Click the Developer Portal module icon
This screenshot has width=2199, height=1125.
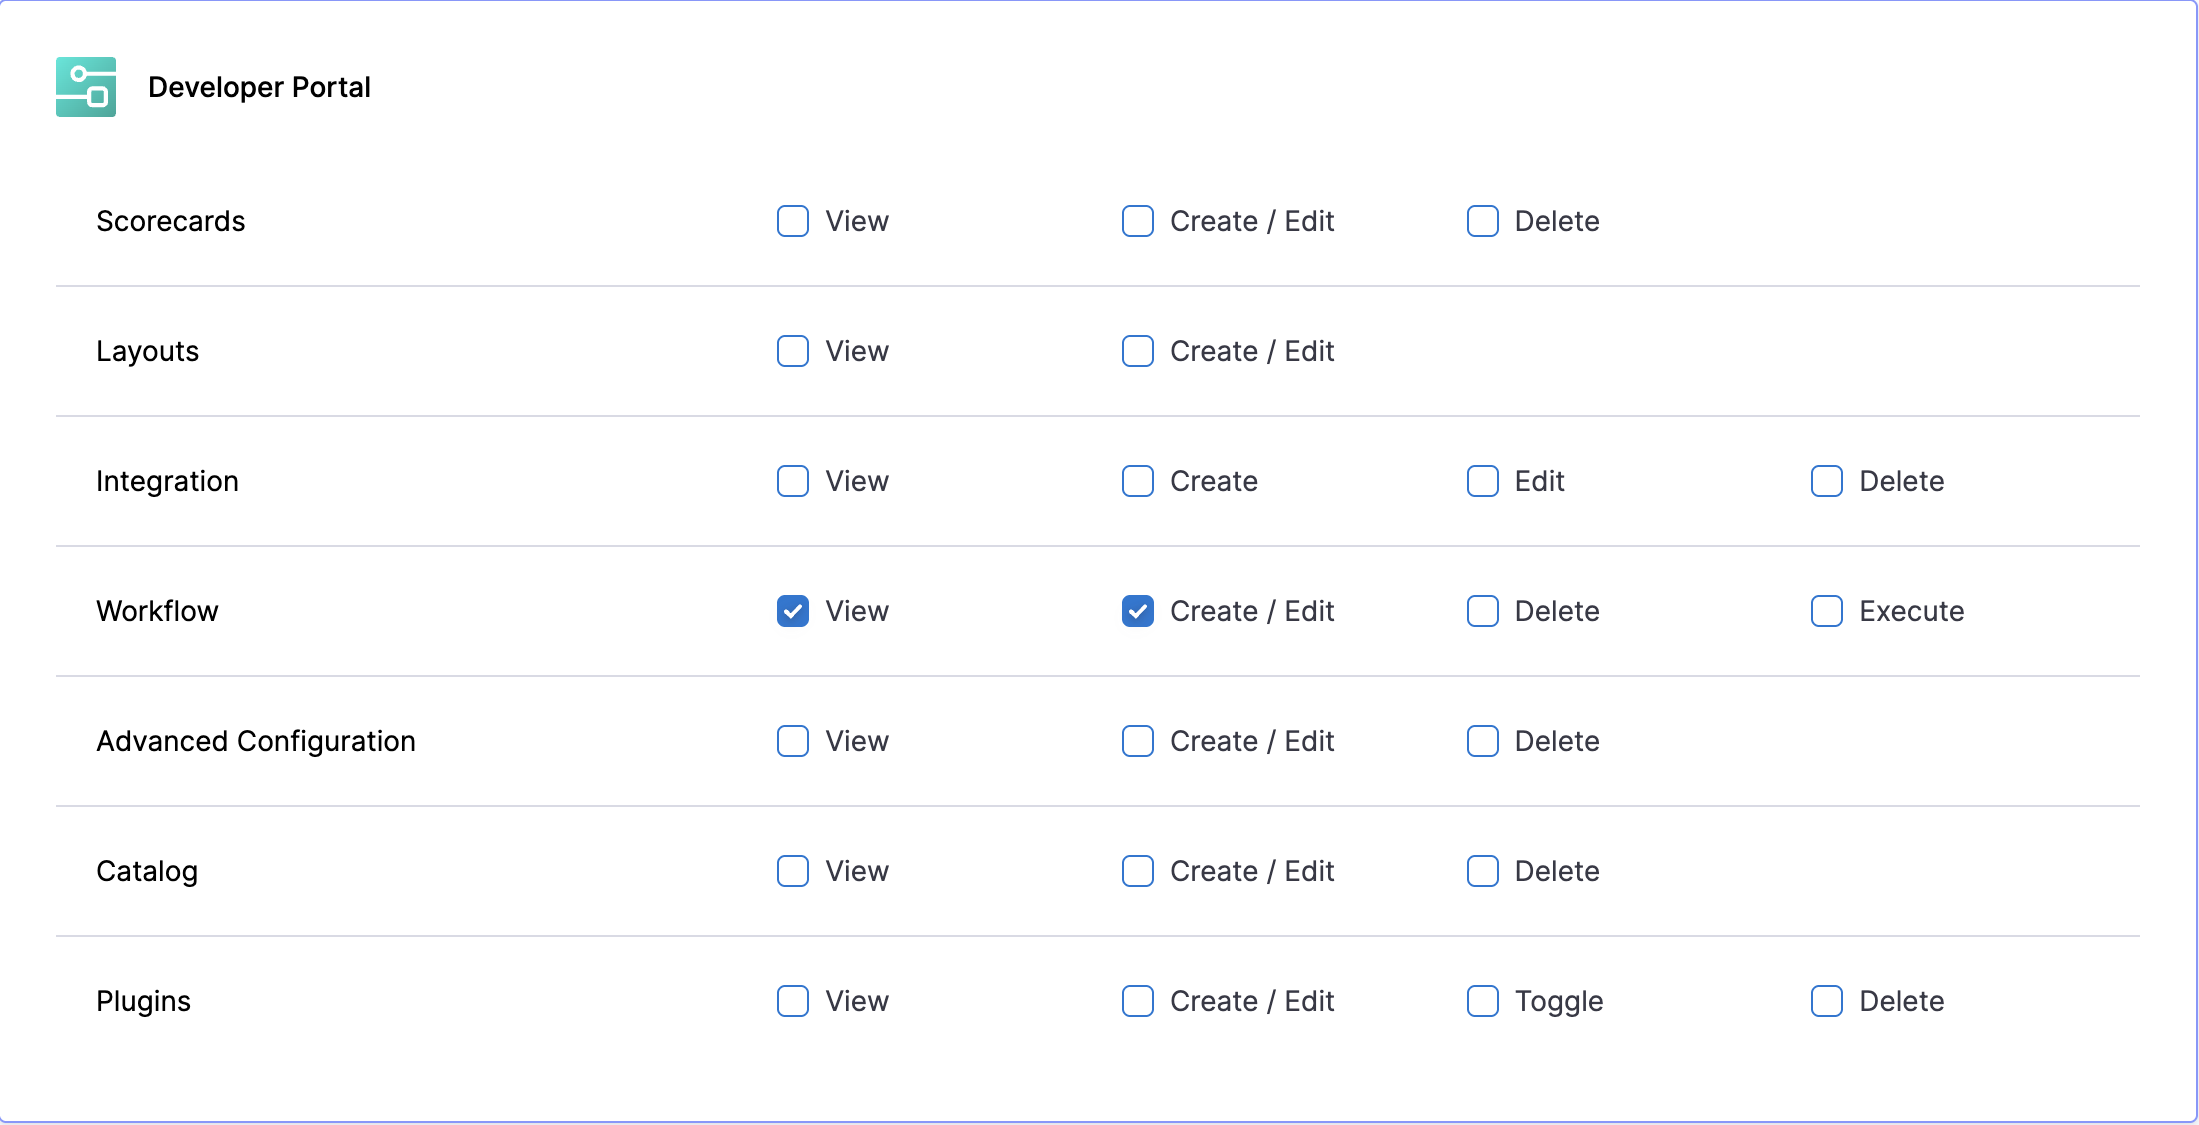[x=86, y=87]
